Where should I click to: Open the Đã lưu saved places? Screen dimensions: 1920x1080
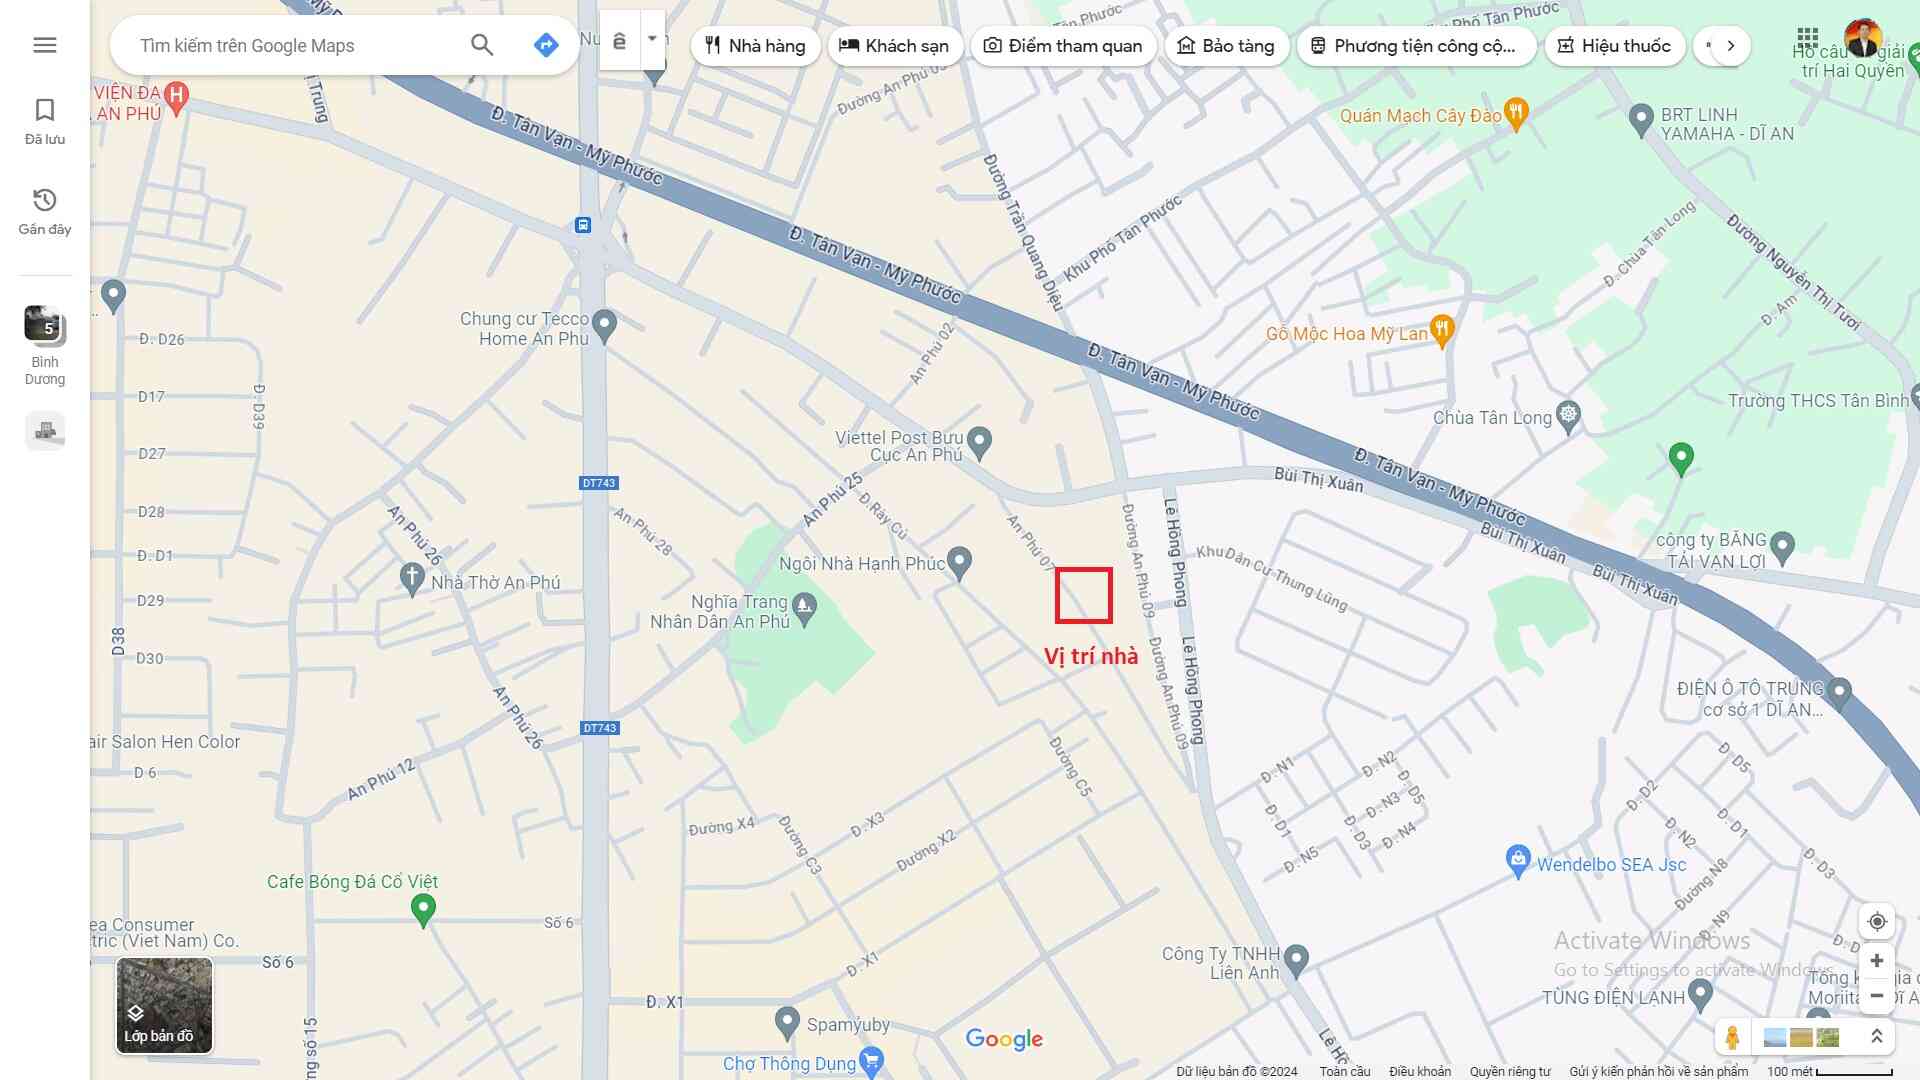click(44, 121)
